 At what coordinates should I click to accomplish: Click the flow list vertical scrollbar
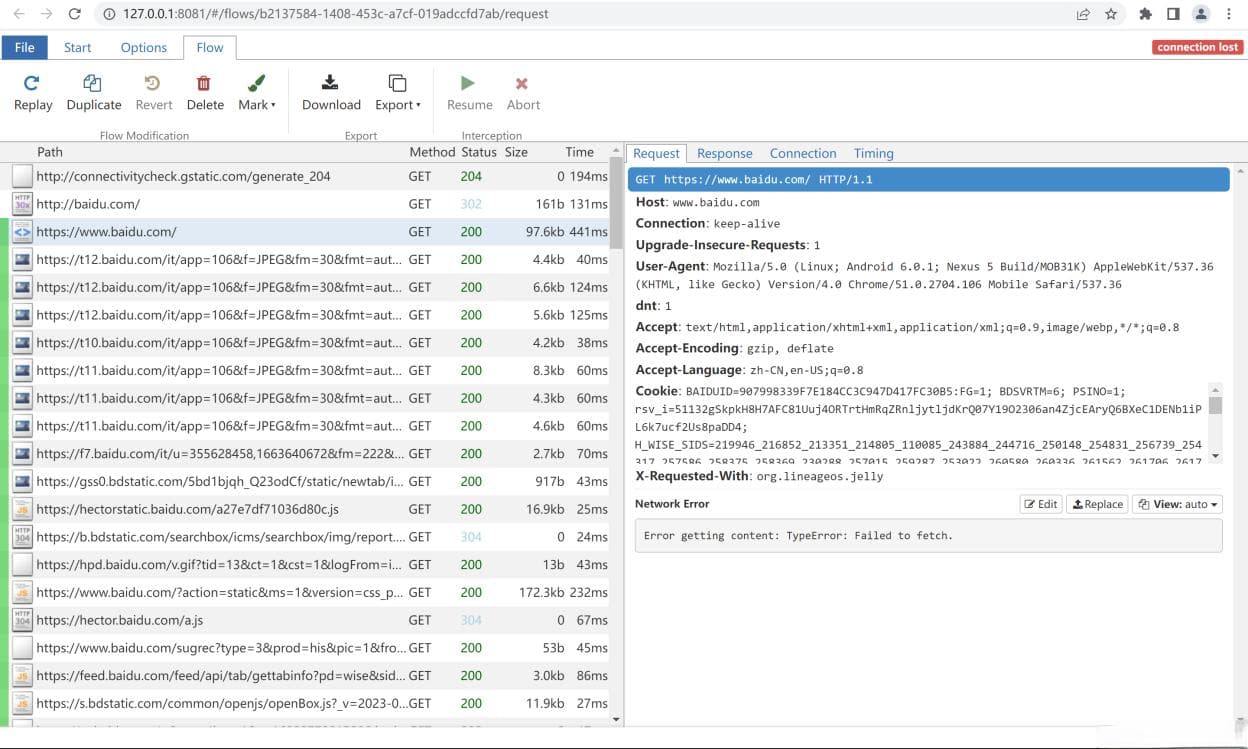pos(615,205)
